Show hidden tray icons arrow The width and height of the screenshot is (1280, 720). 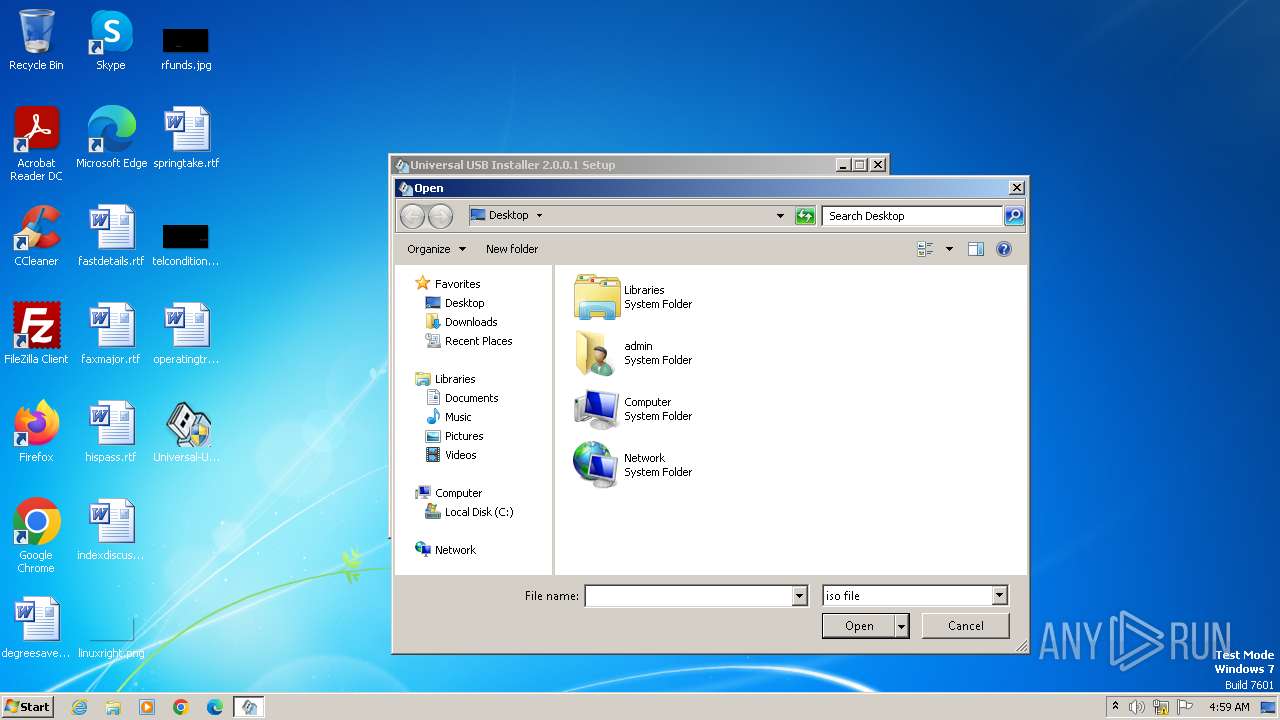pos(1115,706)
